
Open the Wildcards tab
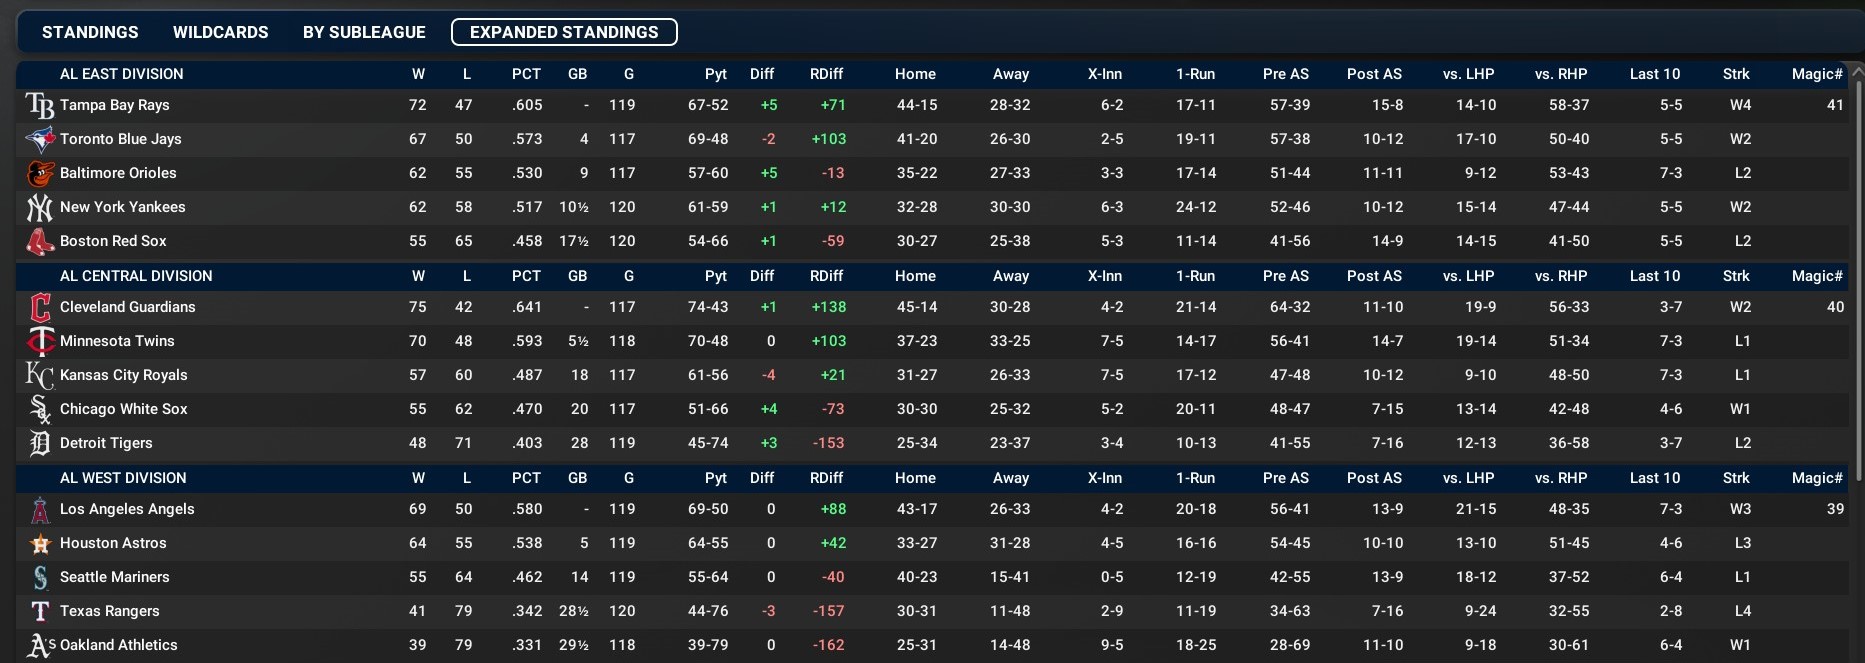(x=220, y=32)
